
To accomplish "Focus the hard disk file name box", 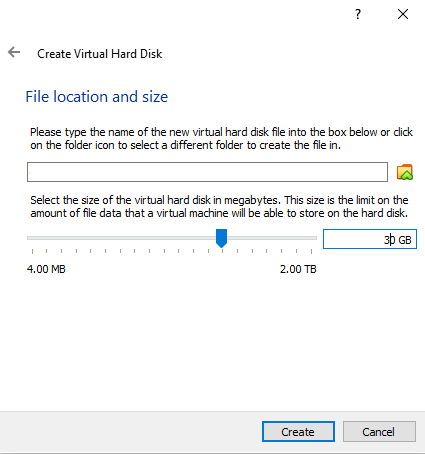I will (x=207, y=172).
